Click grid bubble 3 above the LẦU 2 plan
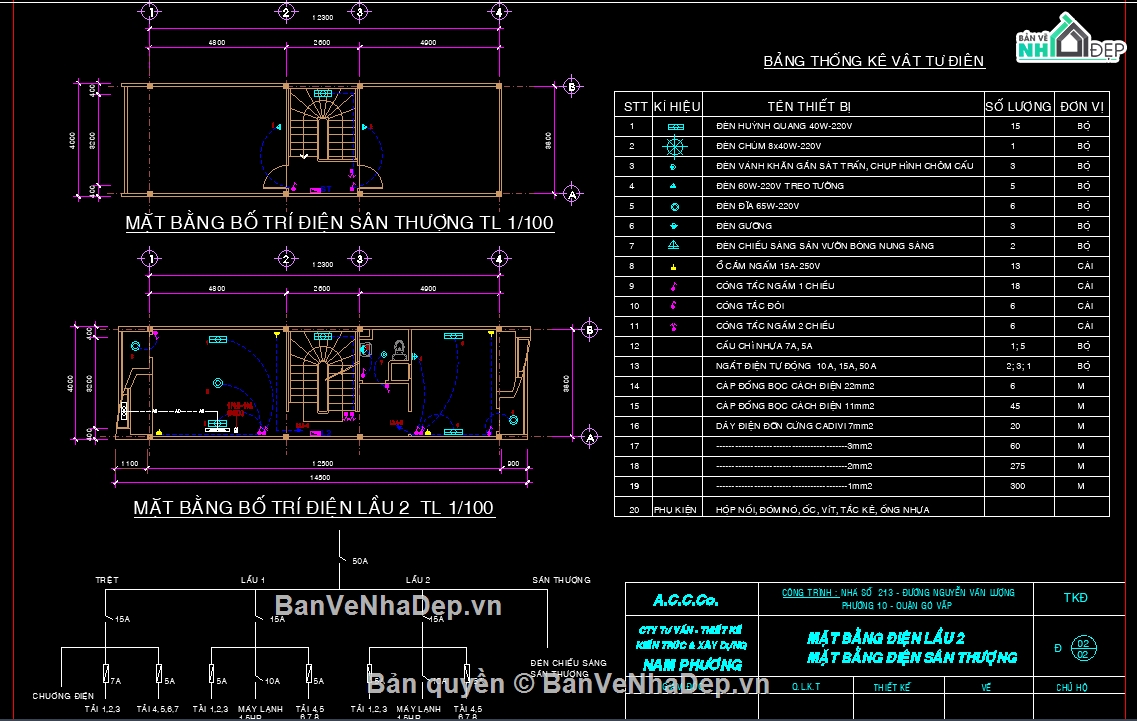Image resolution: width=1137 pixels, height=721 pixels. [360, 259]
